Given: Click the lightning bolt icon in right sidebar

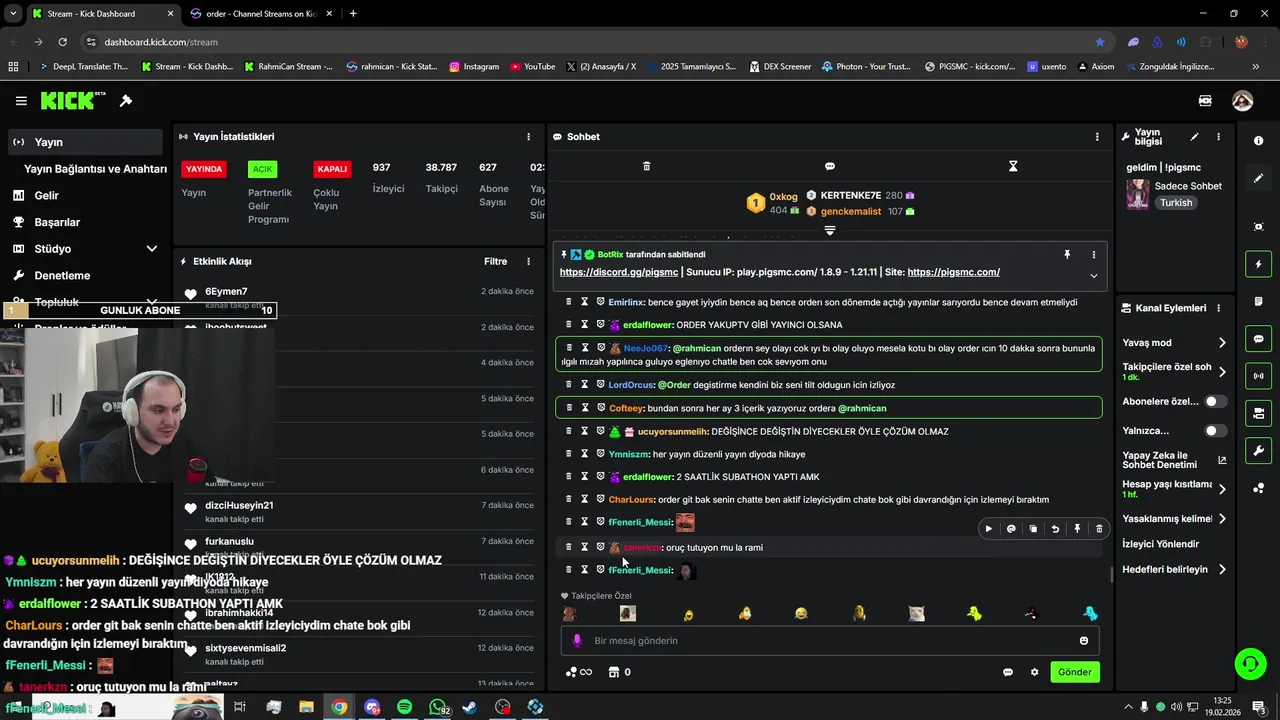Looking at the screenshot, I should pyautogui.click(x=1258, y=264).
